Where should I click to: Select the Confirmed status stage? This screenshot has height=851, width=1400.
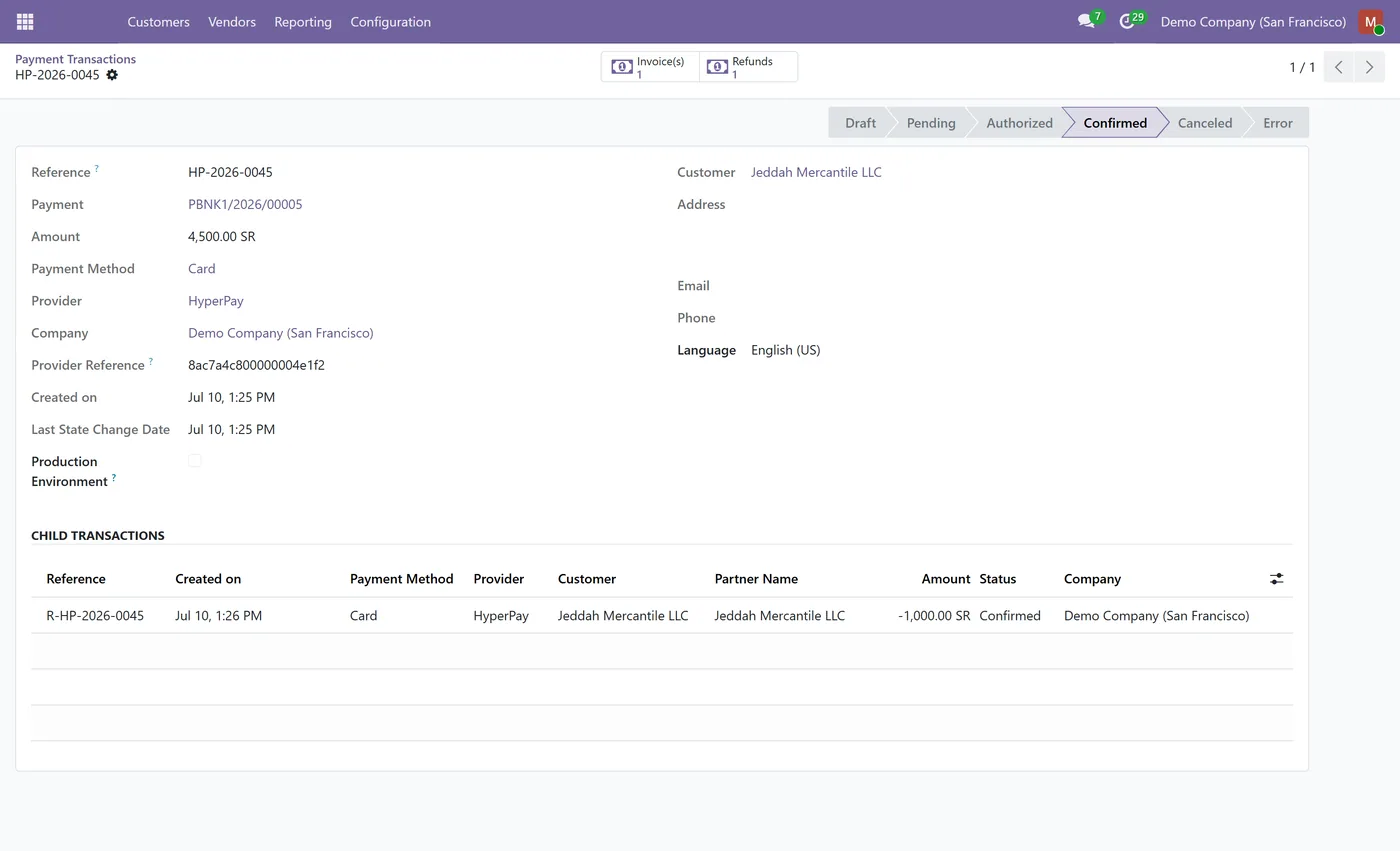[x=1115, y=123]
